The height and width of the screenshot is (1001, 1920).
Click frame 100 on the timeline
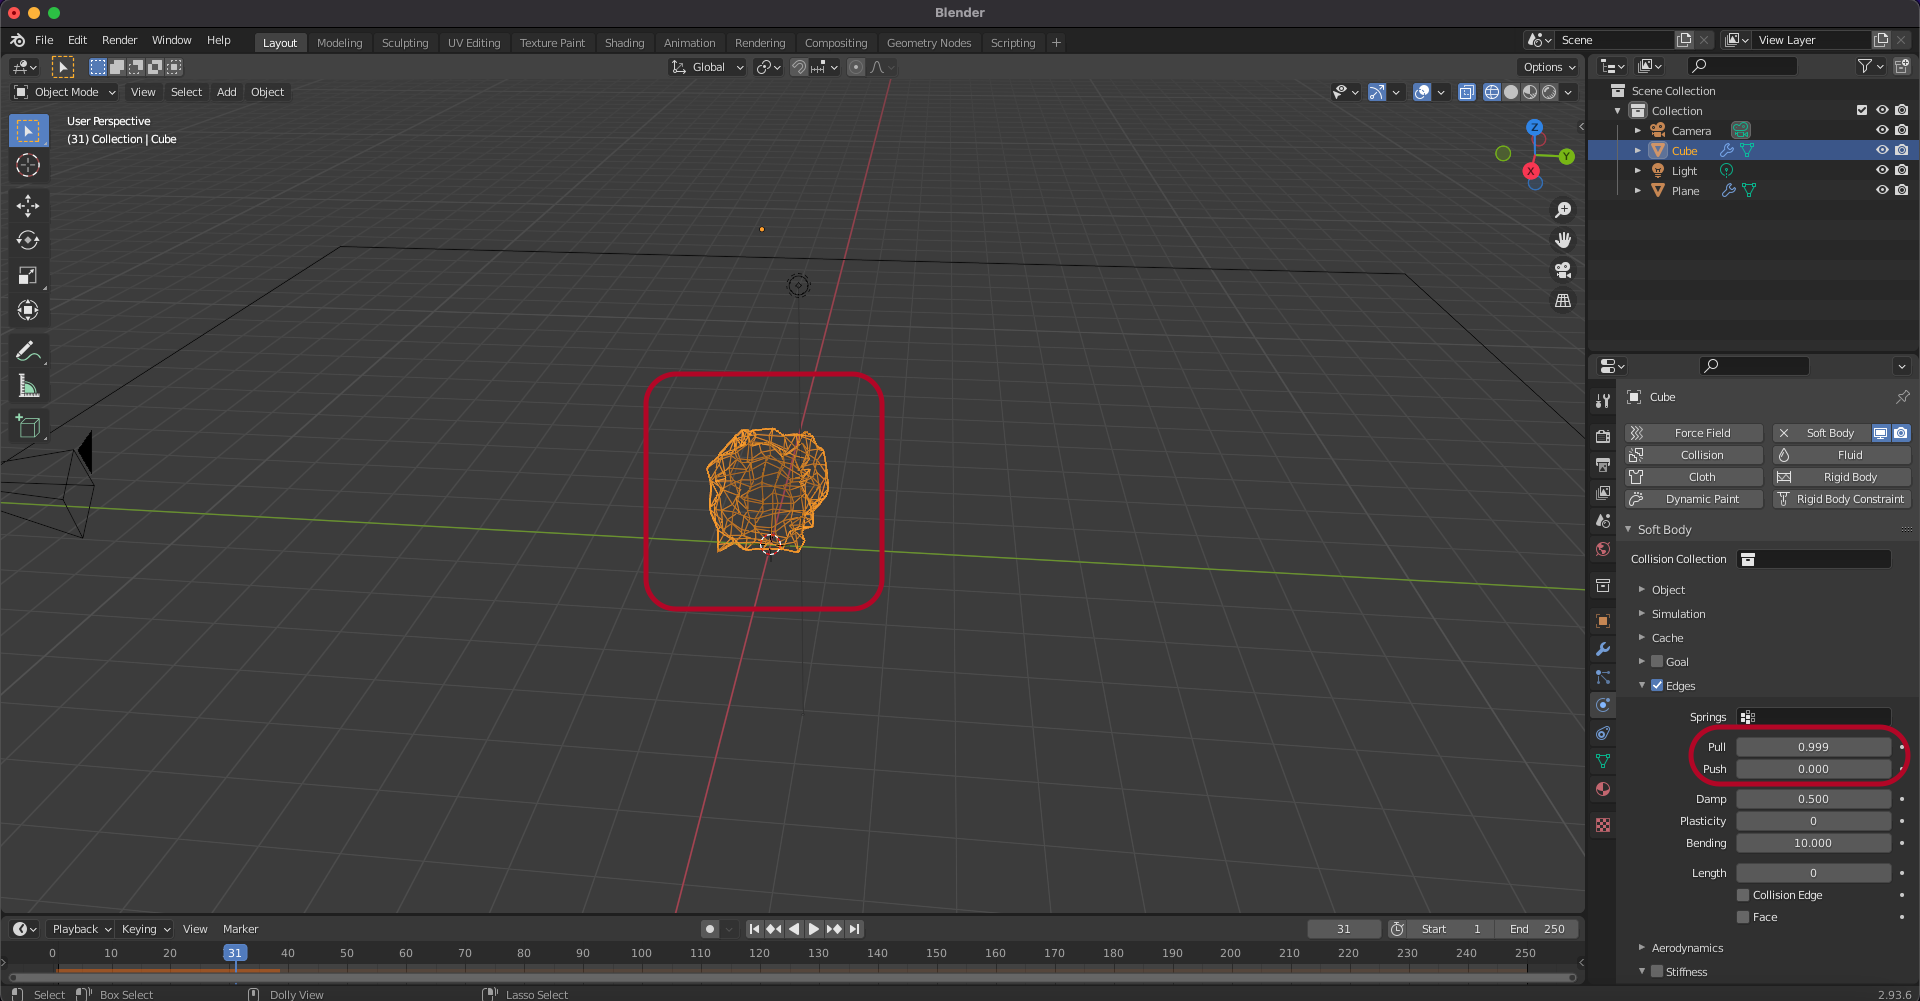coord(641,953)
